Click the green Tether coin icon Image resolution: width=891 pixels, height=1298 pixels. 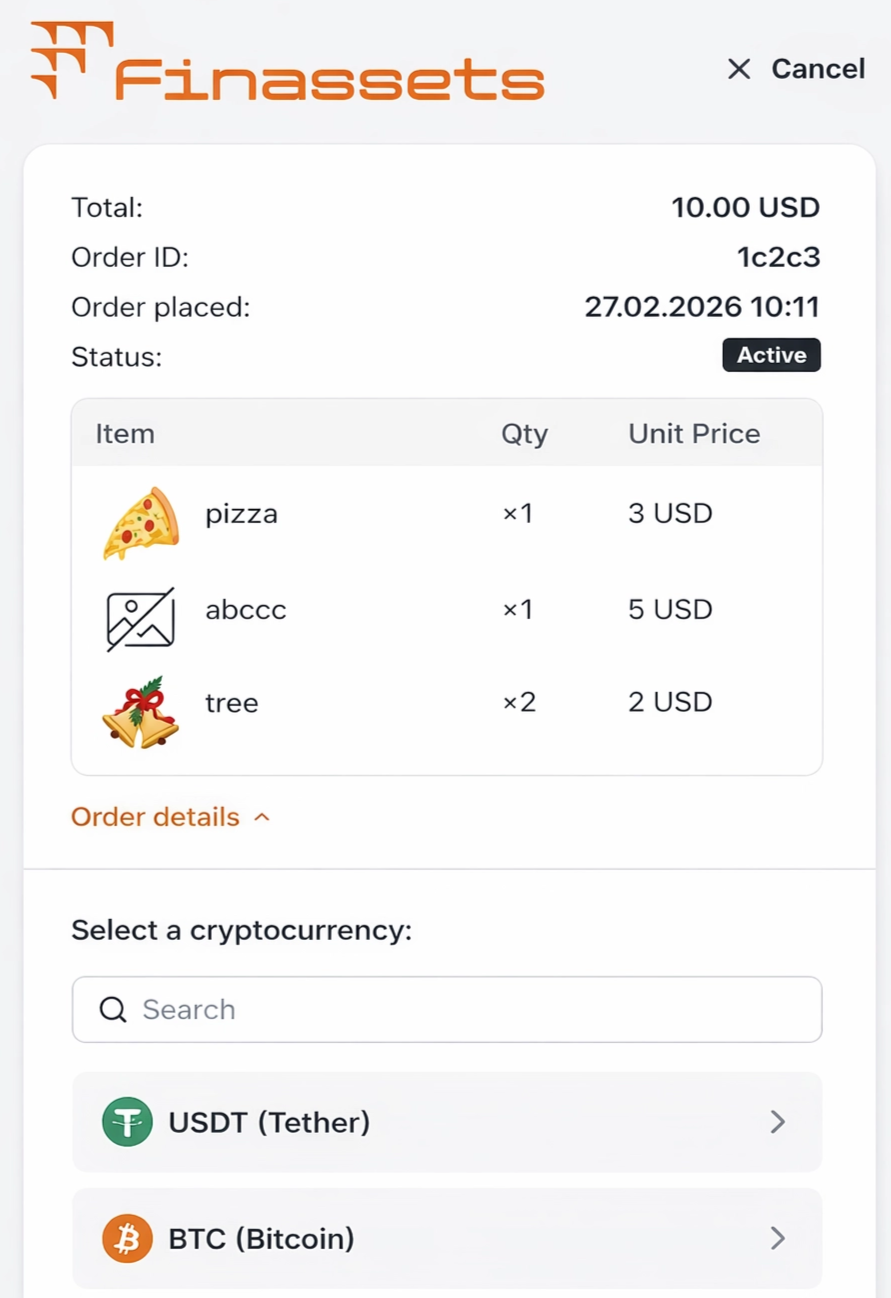[127, 1122]
